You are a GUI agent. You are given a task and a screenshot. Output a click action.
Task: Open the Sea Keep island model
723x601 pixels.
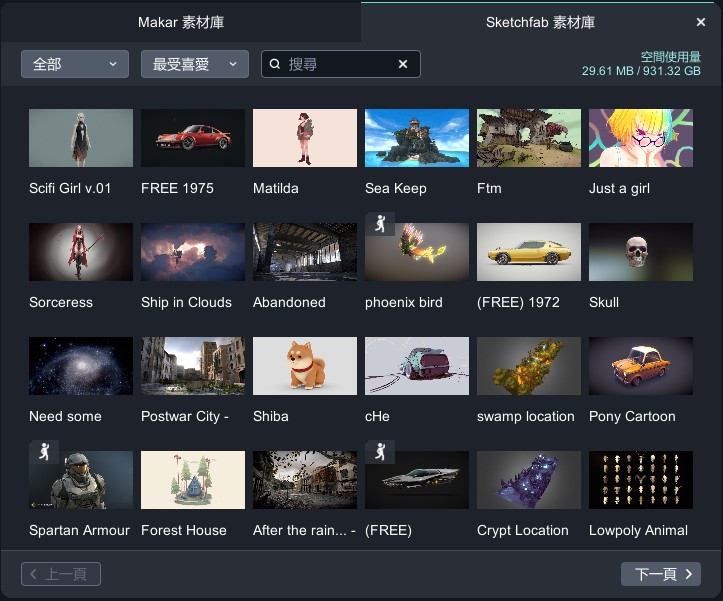tap(417, 138)
